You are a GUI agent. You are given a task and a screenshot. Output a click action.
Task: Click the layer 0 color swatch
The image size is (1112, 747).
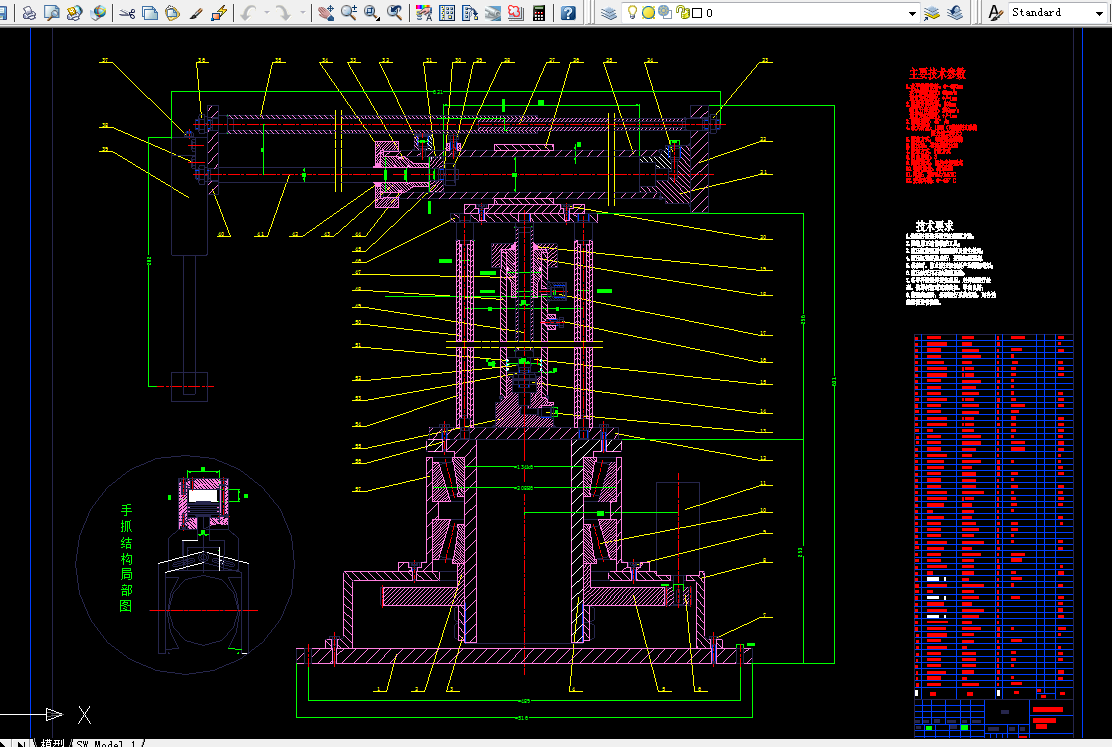696,13
